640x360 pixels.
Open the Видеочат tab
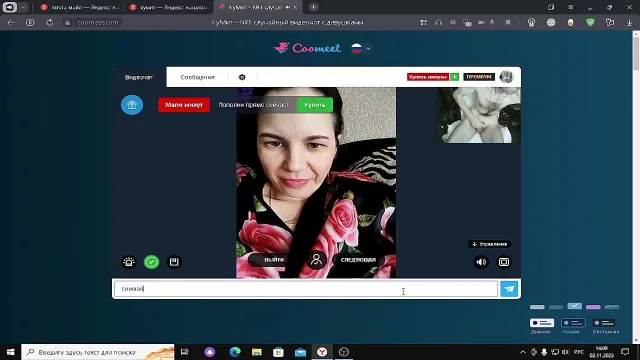pos(139,77)
